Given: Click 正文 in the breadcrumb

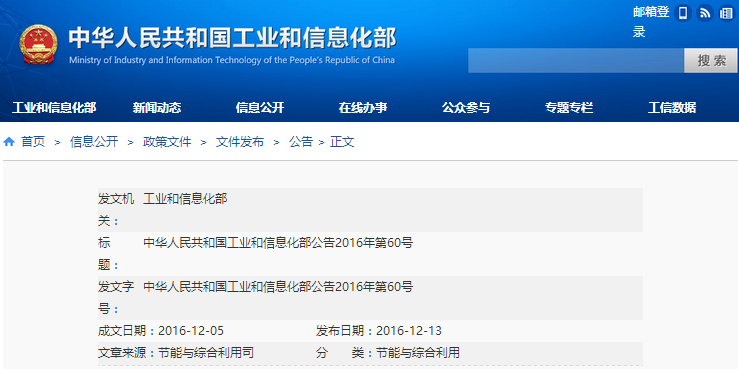Looking at the screenshot, I should click(342, 142).
